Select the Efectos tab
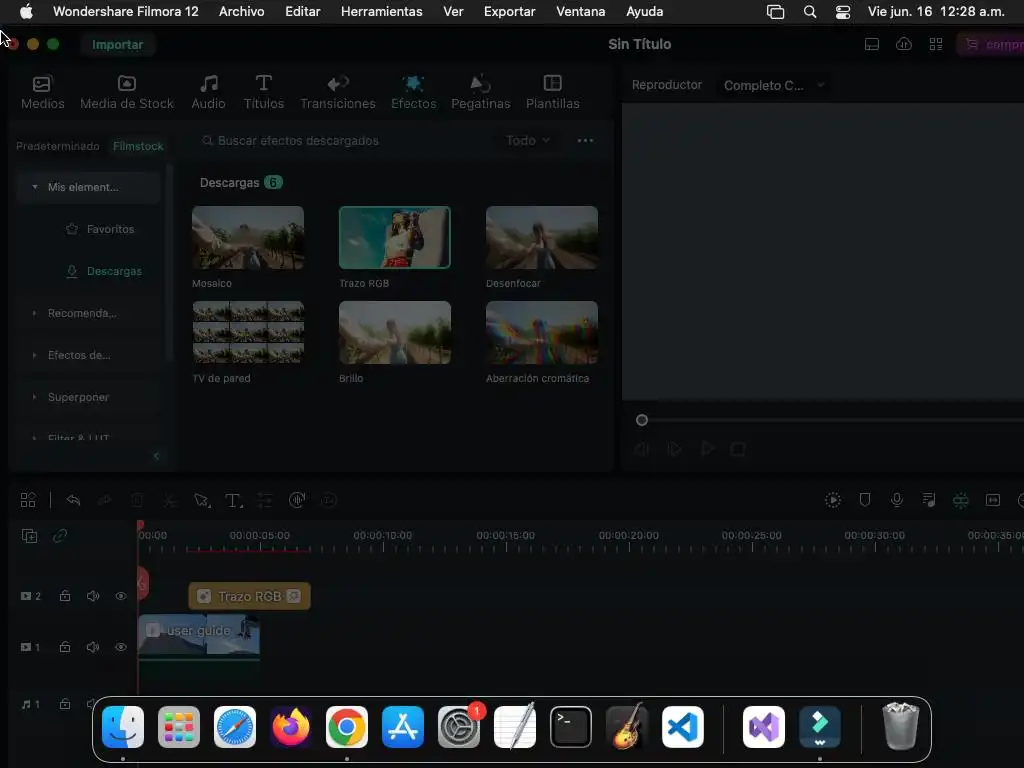 click(x=413, y=92)
